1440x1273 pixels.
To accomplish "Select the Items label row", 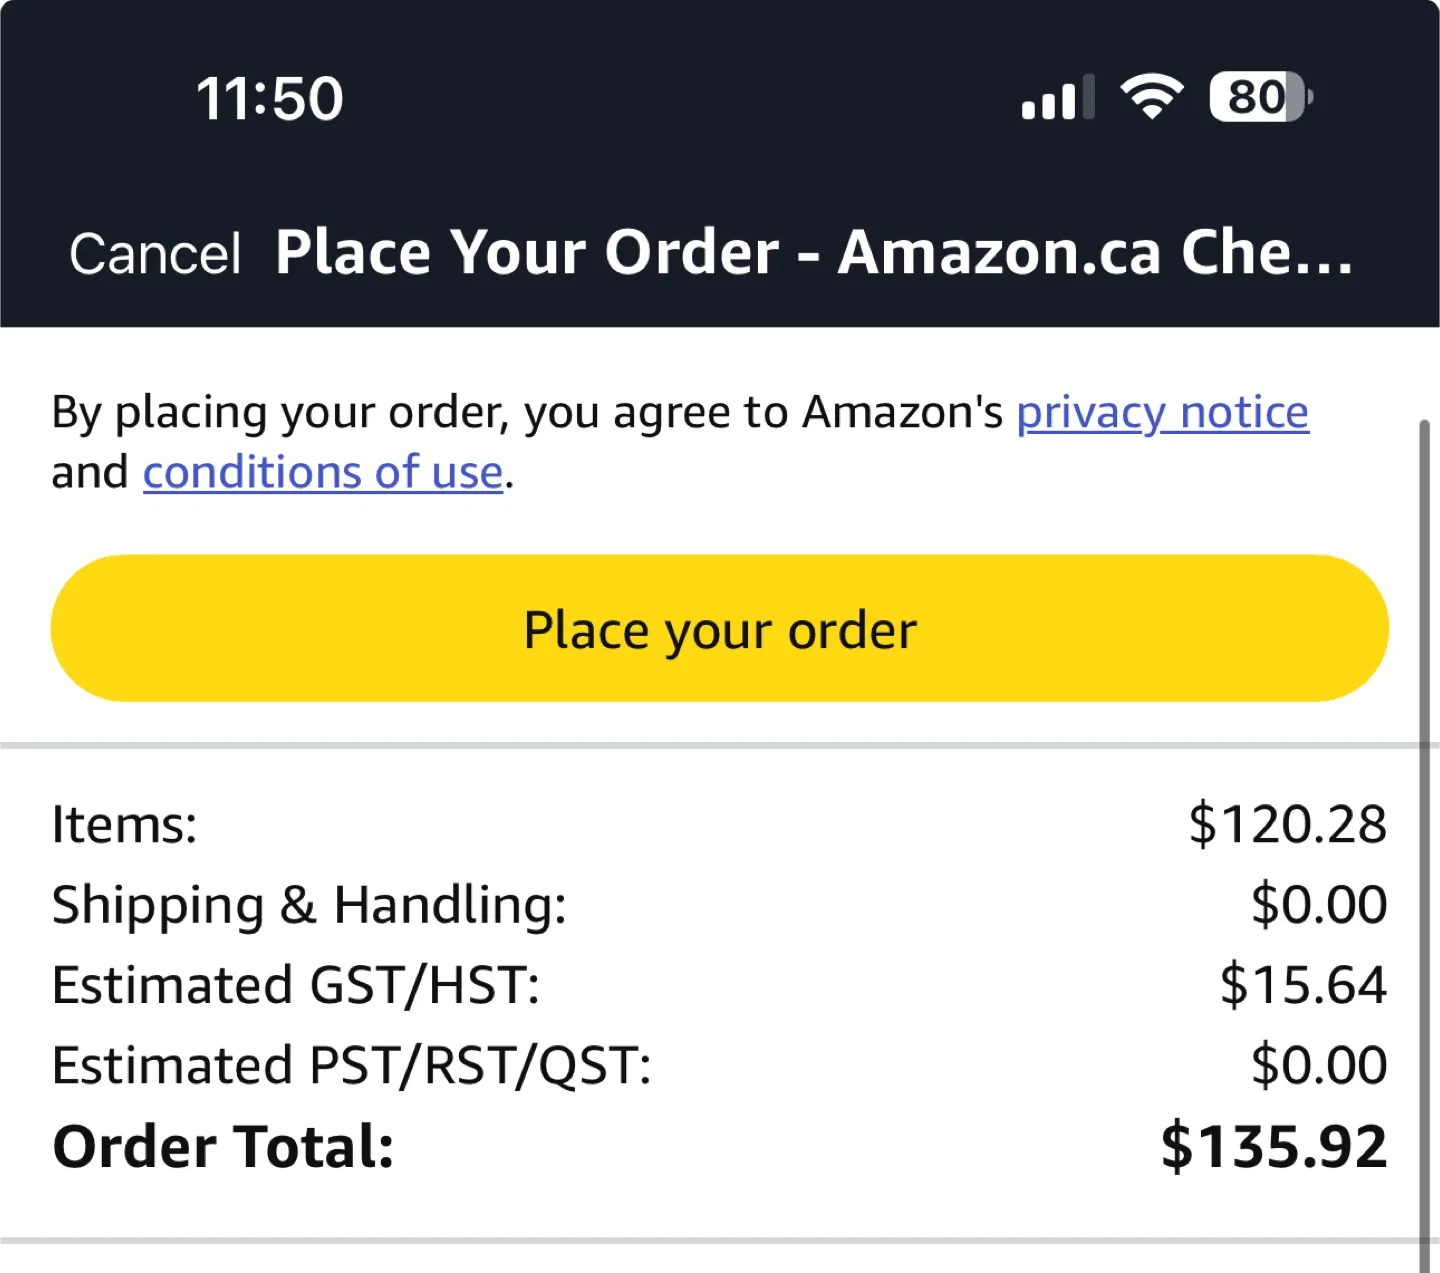I will [x=125, y=825].
